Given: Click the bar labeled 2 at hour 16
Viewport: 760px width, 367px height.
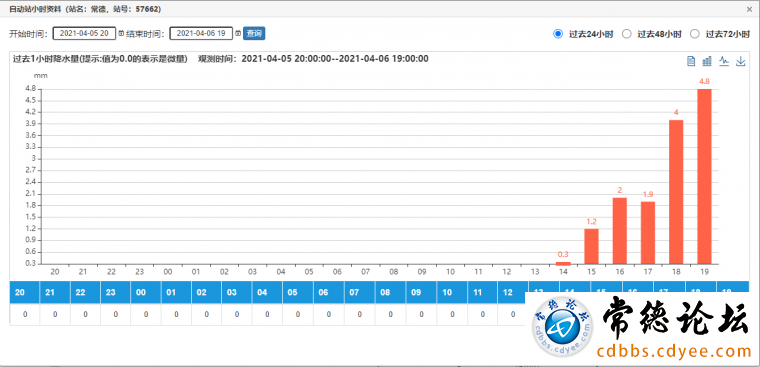Looking at the screenshot, I should [x=620, y=231].
